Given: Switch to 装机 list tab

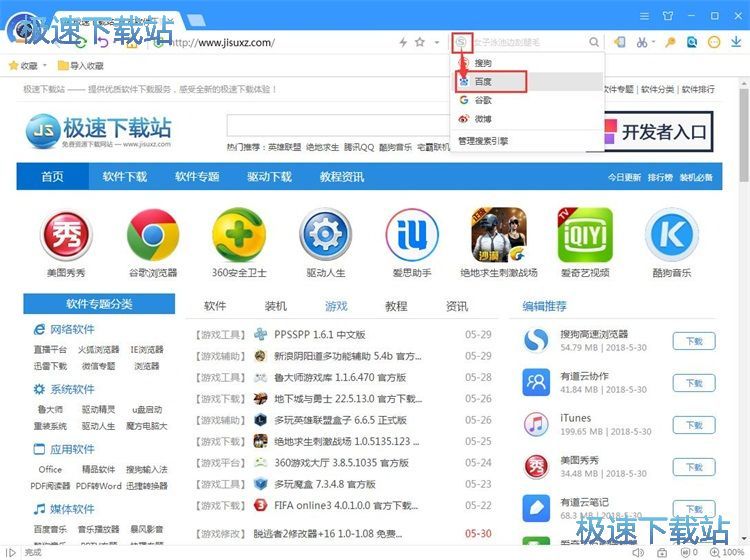Looking at the screenshot, I should [276, 306].
